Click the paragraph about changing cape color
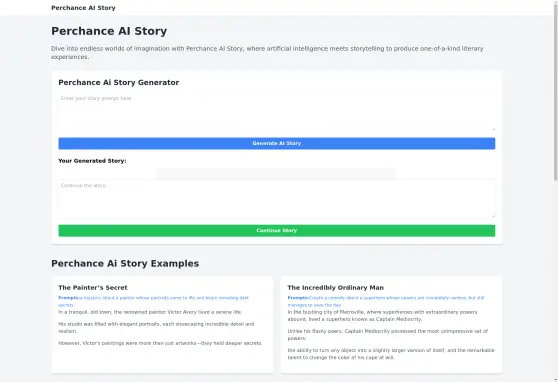The width and height of the screenshot is (558, 382). point(391,354)
